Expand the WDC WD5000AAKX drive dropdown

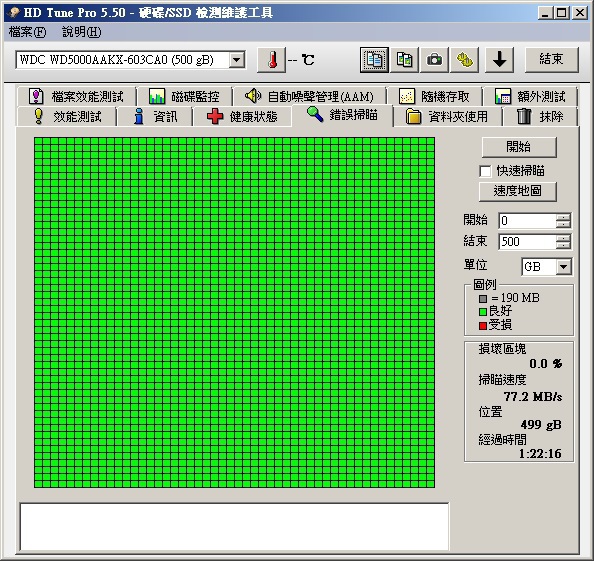coord(237,60)
